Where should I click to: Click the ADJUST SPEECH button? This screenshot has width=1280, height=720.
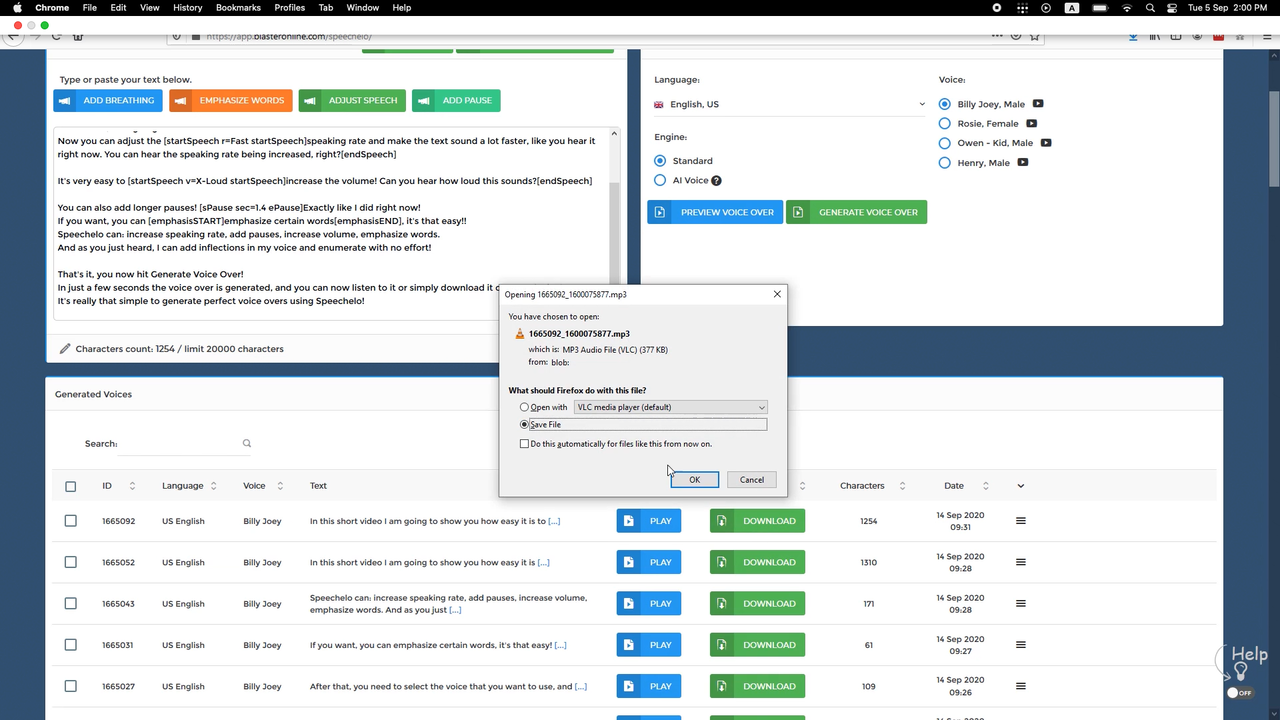[x=352, y=101]
